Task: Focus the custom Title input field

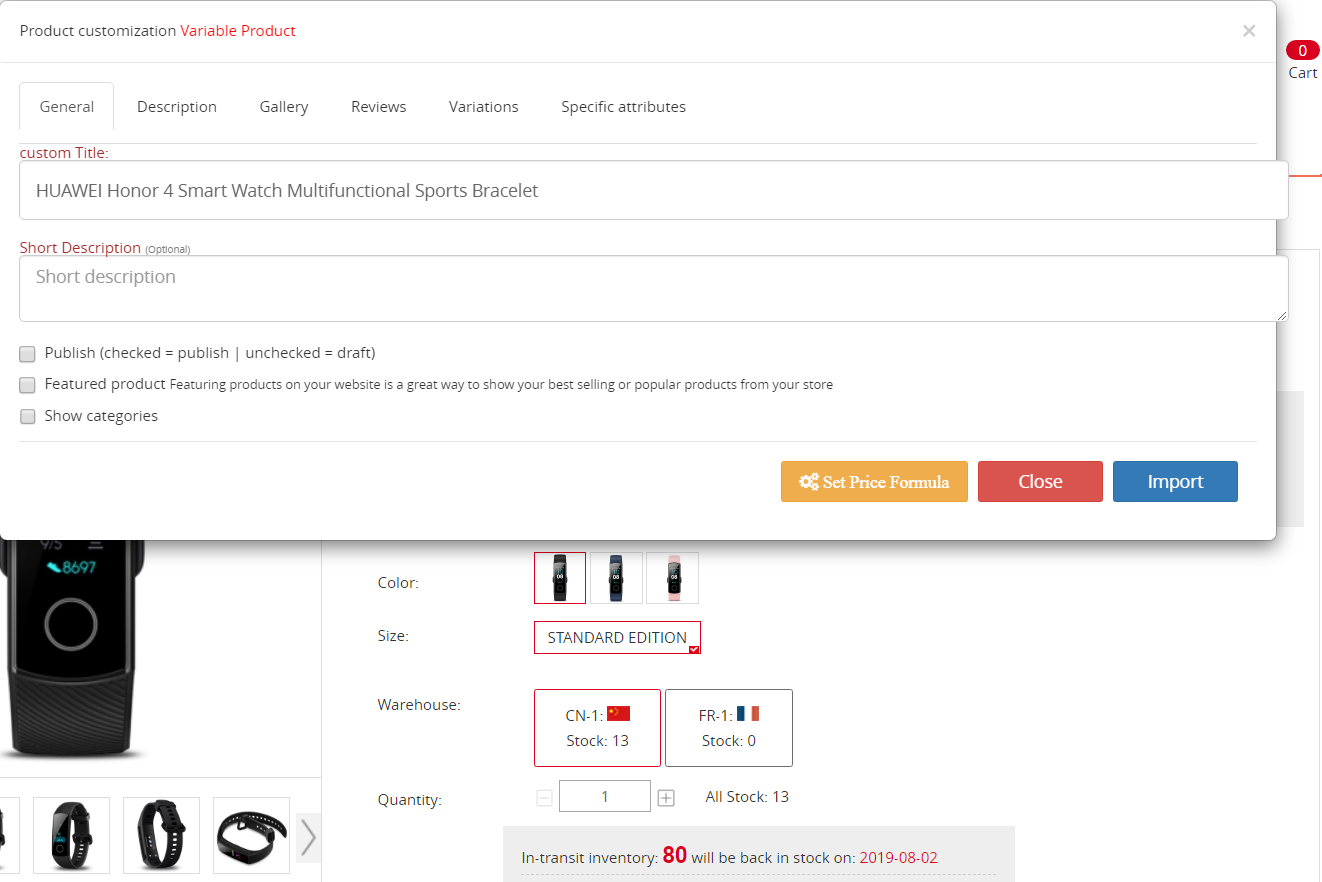Action: [x=653, y=190]
